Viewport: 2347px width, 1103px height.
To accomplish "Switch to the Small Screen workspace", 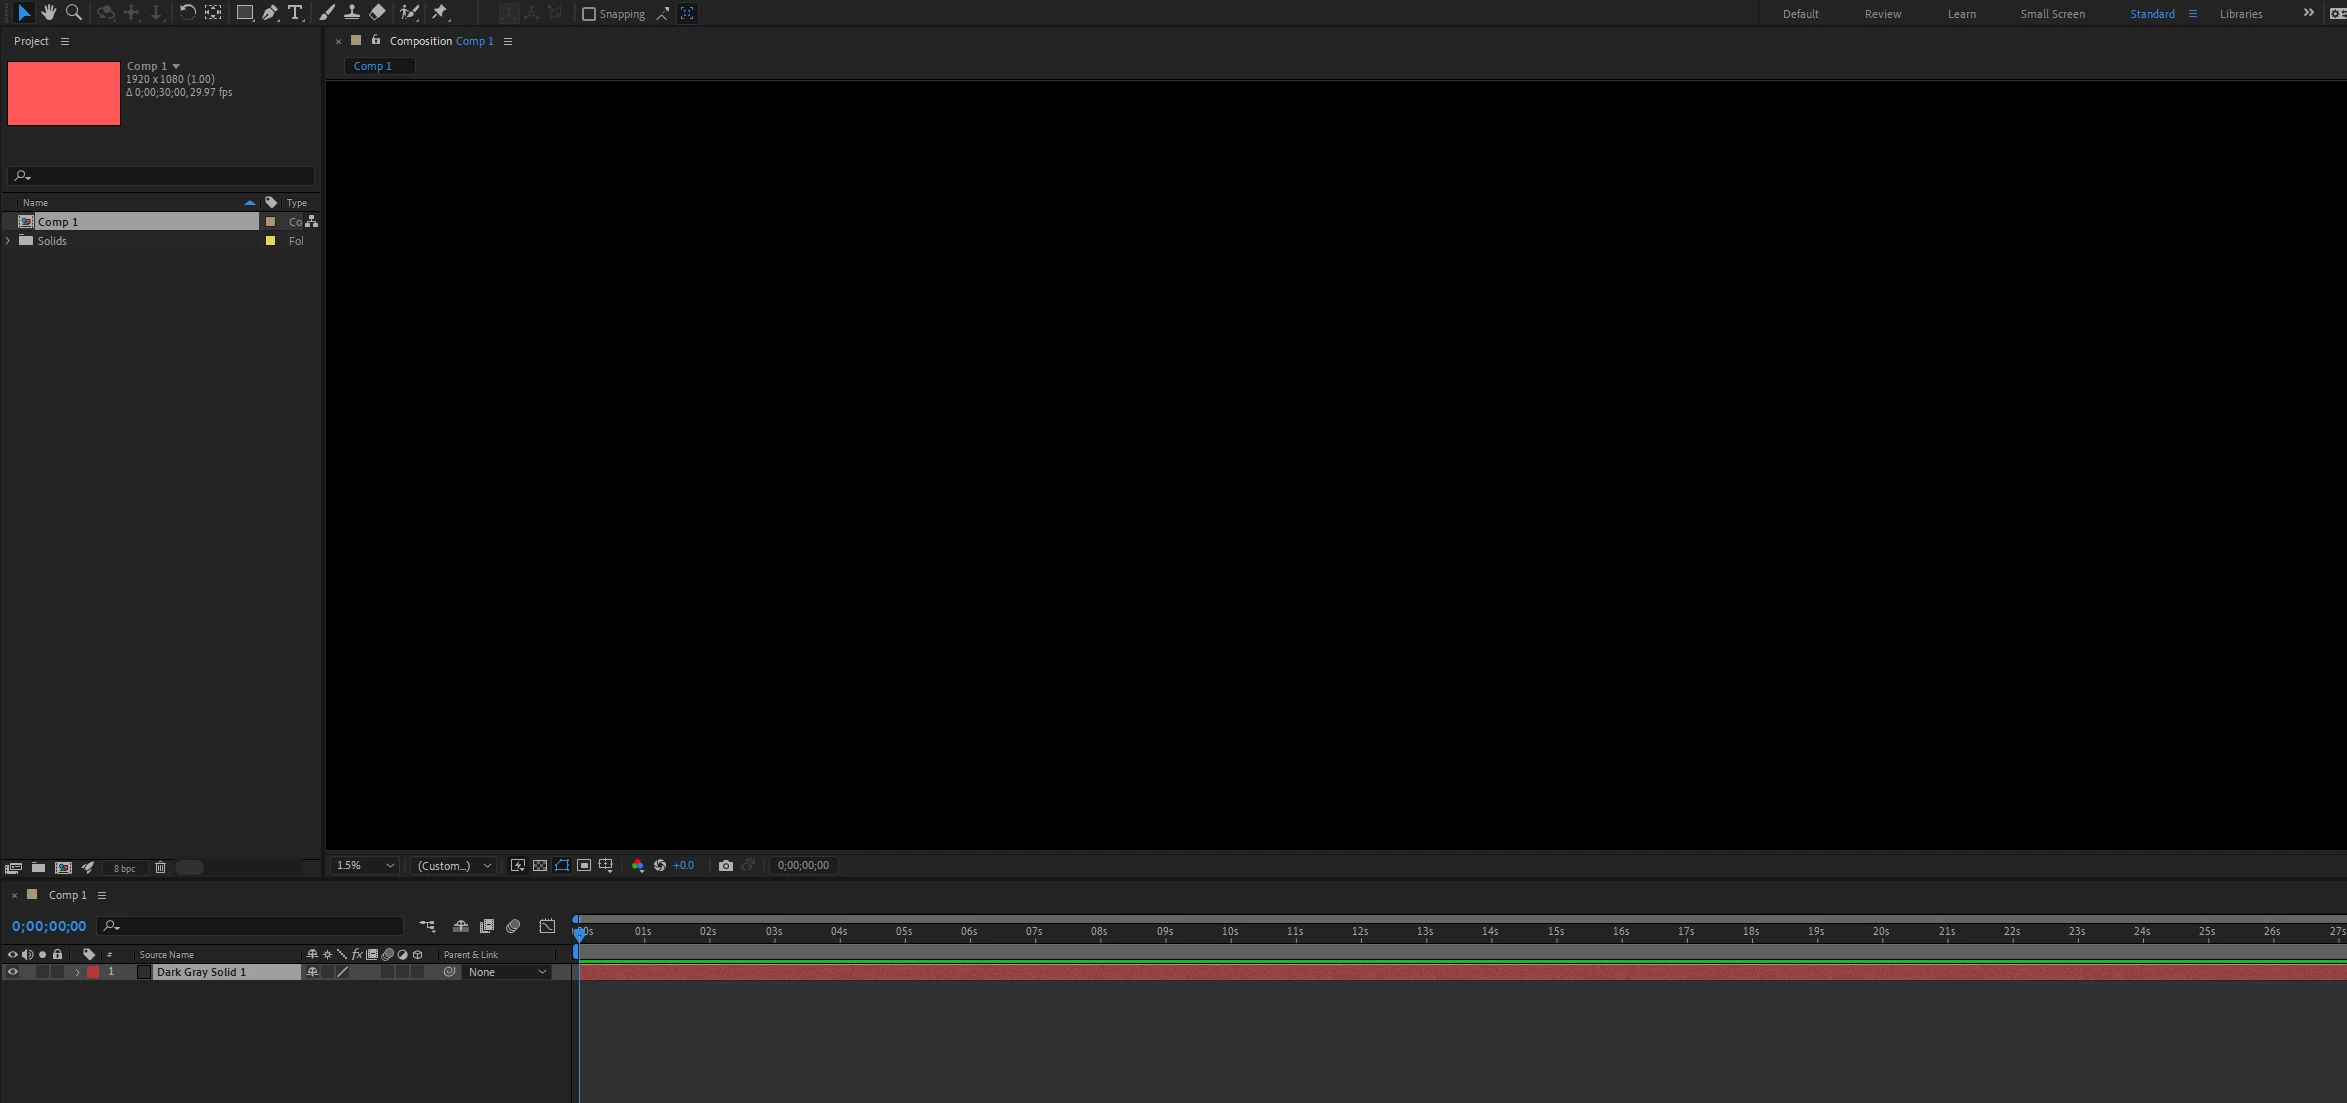I will click(2052, 14).
